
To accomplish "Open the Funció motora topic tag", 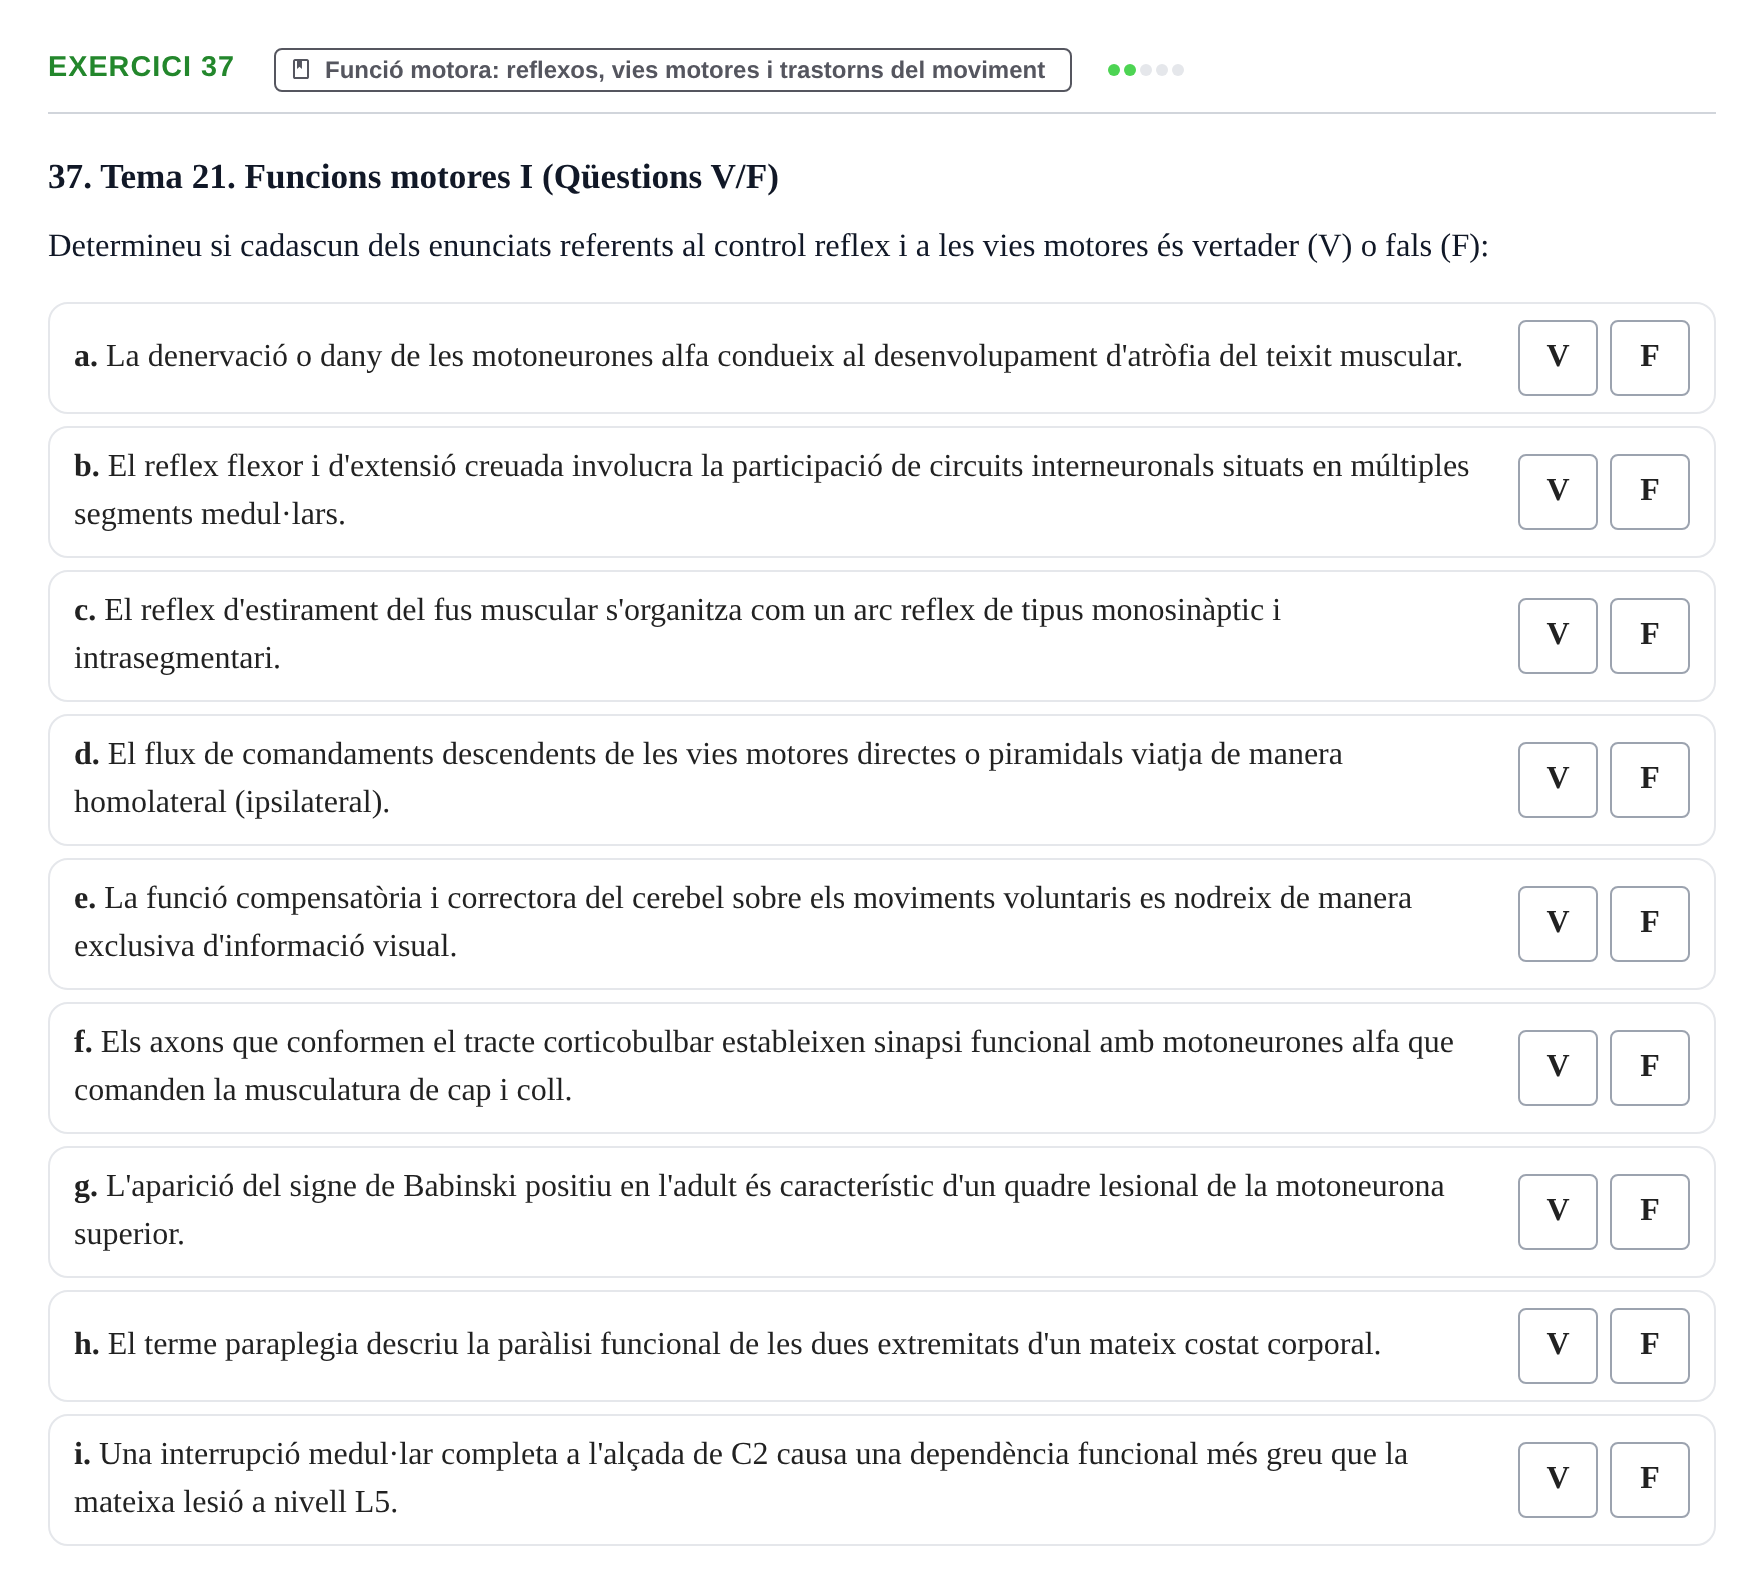I will 672,70.
